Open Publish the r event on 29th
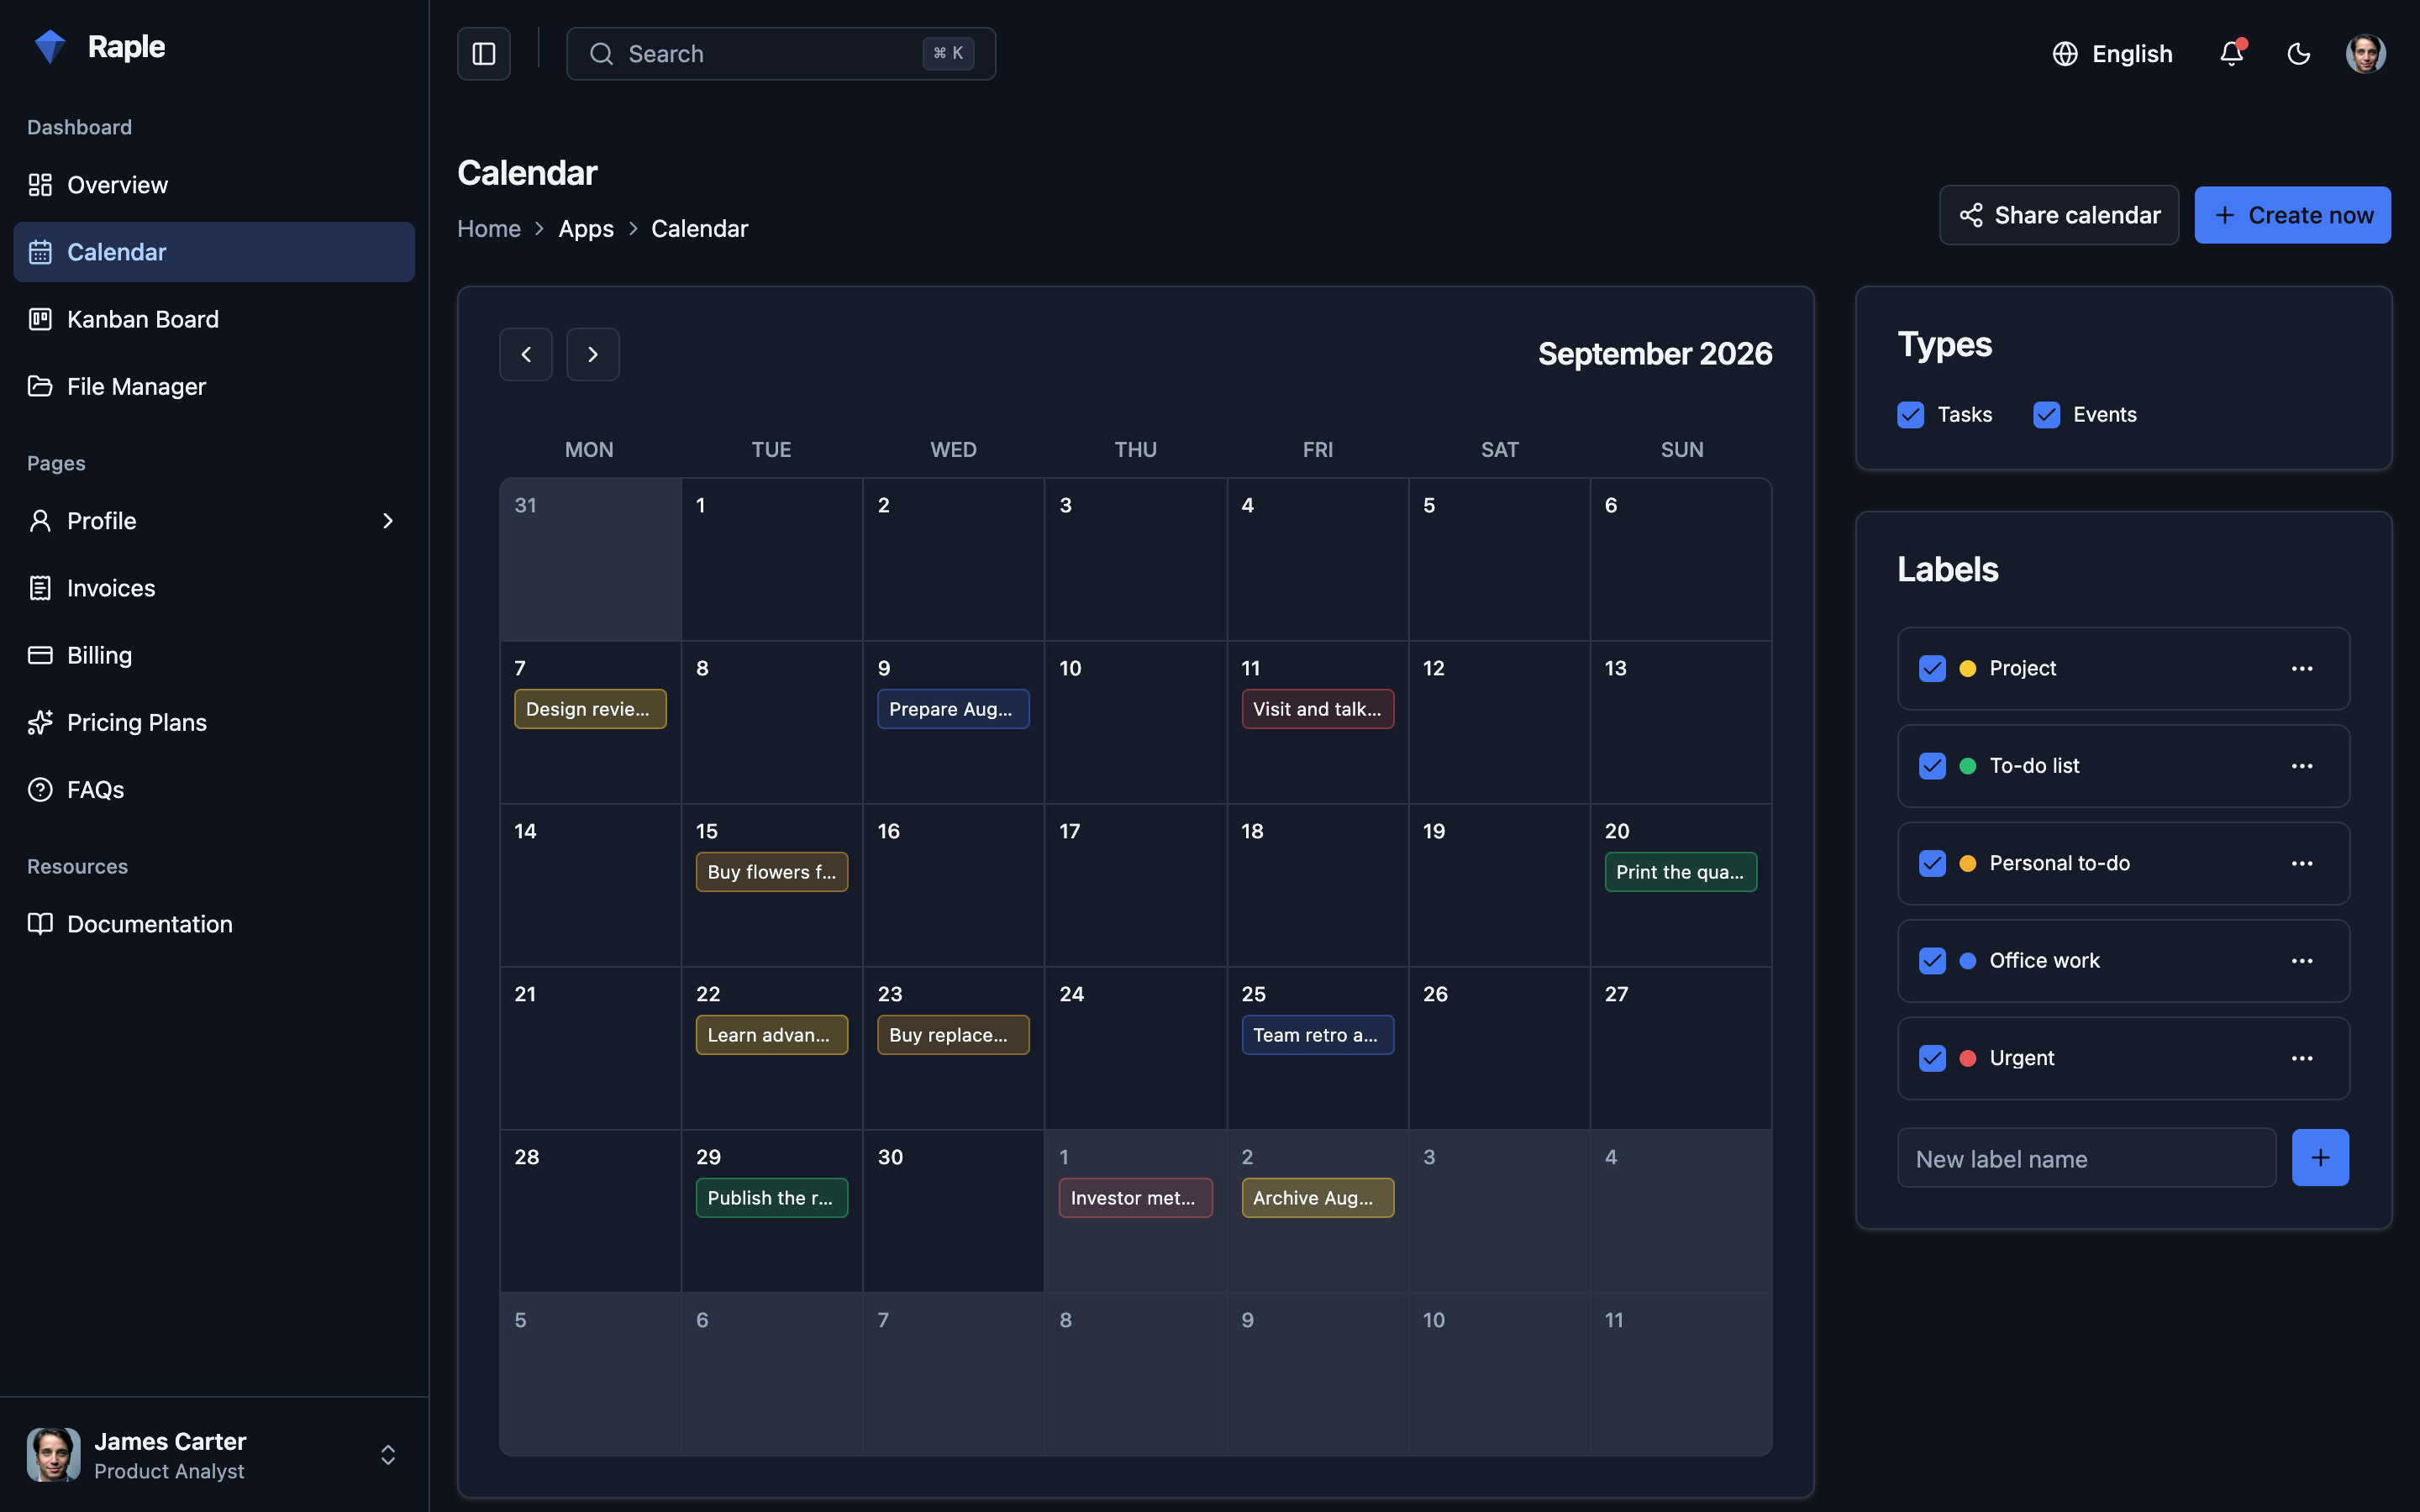The image size is (2420, 1512). 772,1198
